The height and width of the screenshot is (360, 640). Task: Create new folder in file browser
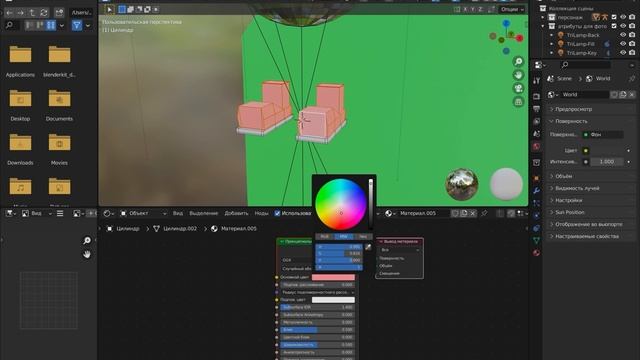point(59,13)
